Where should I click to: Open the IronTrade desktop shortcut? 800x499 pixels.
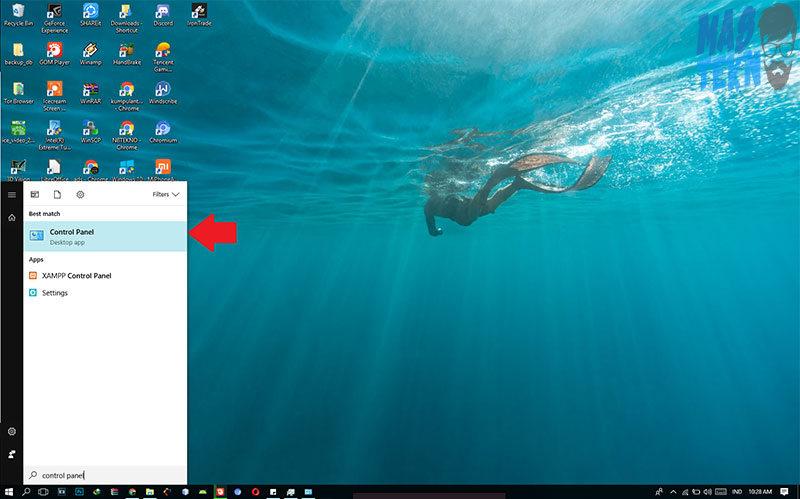point(199,14)
